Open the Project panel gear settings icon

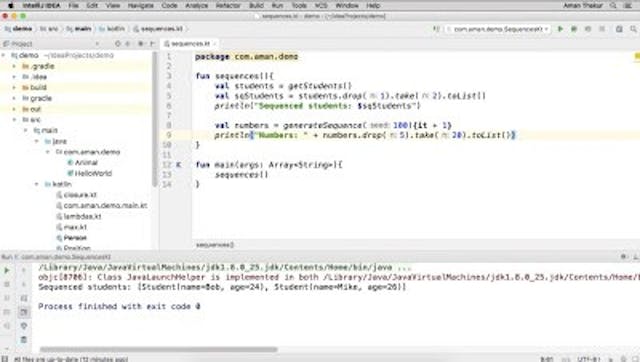point(140,44)
